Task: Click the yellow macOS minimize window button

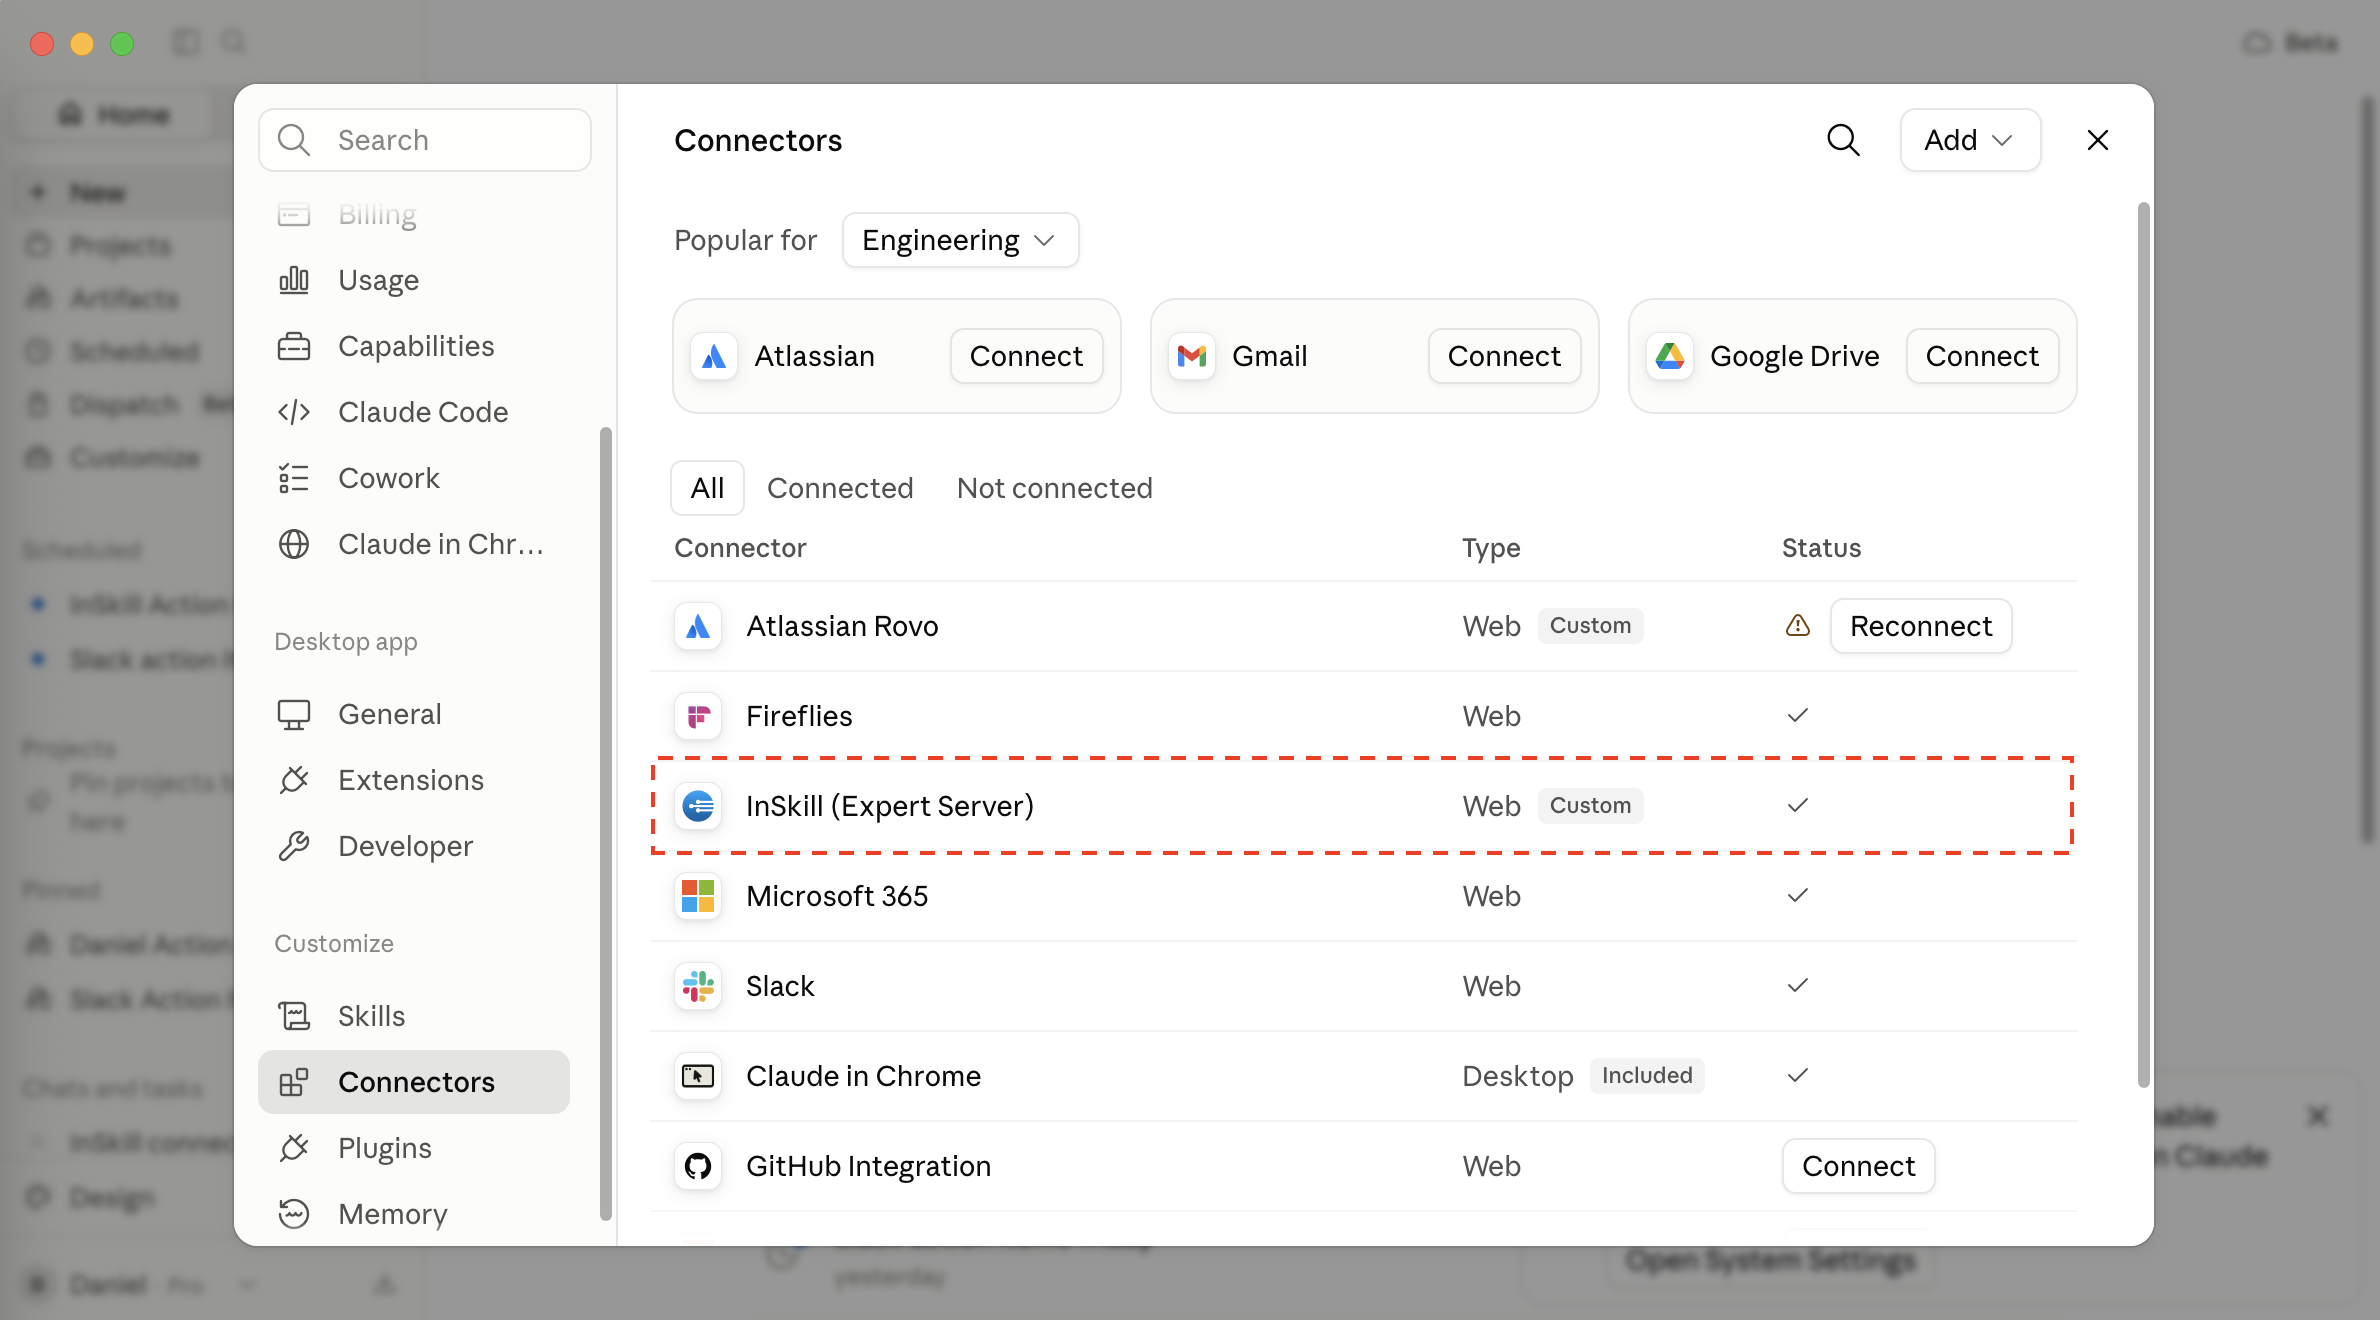Action: click(x=82, y=43)
